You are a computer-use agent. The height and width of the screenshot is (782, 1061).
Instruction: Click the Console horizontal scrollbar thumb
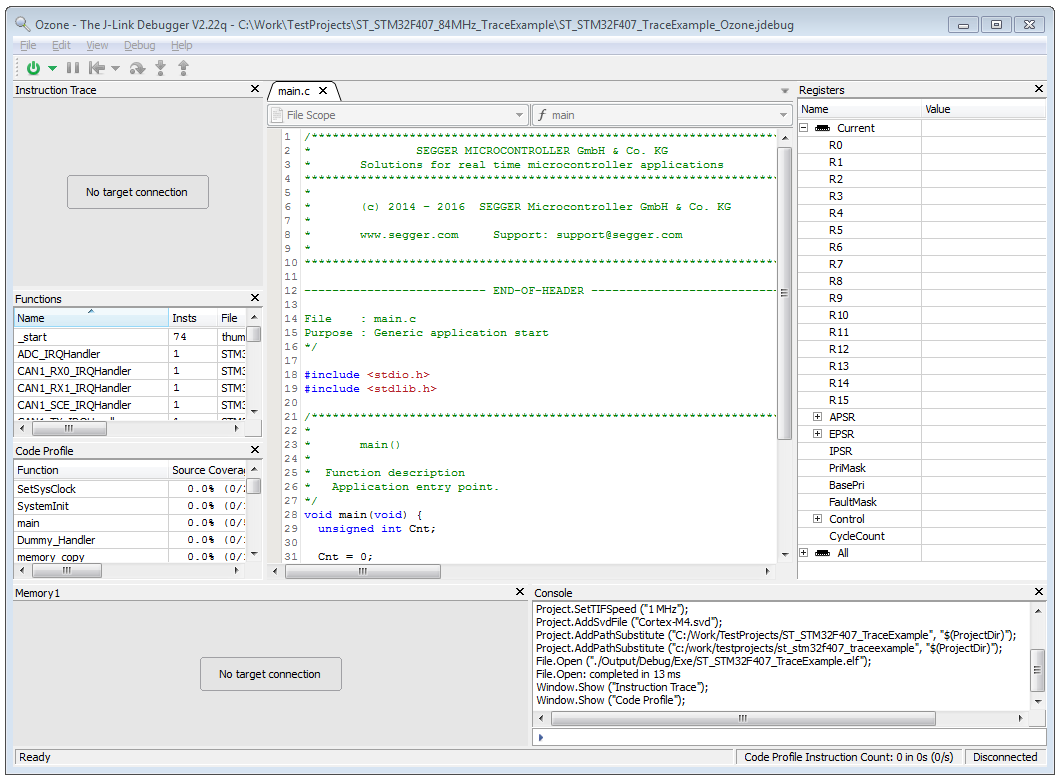tap(743, 718)
